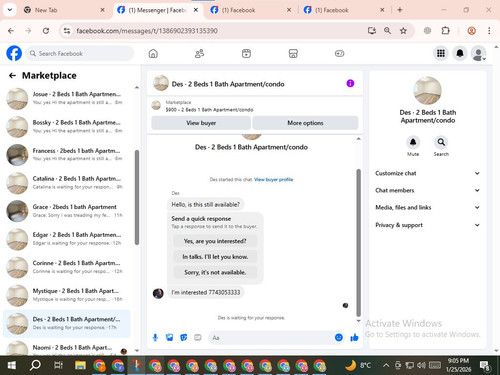Mute the conversation with the bell icon

point(413,142)
